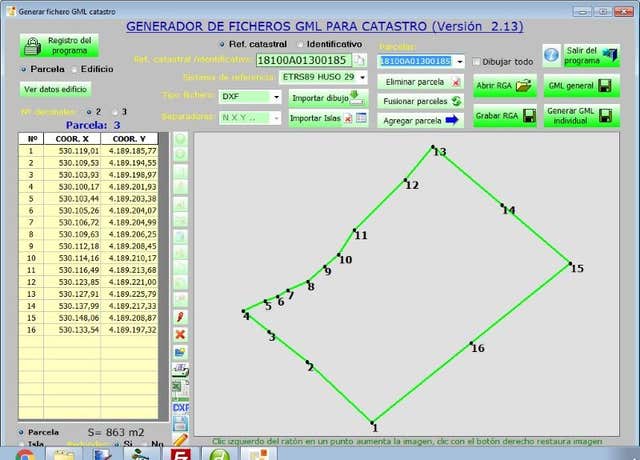This screenshot has width=640, height=460.
Task: Open the Parcelas dropdown list
Action: click(459, 61)
